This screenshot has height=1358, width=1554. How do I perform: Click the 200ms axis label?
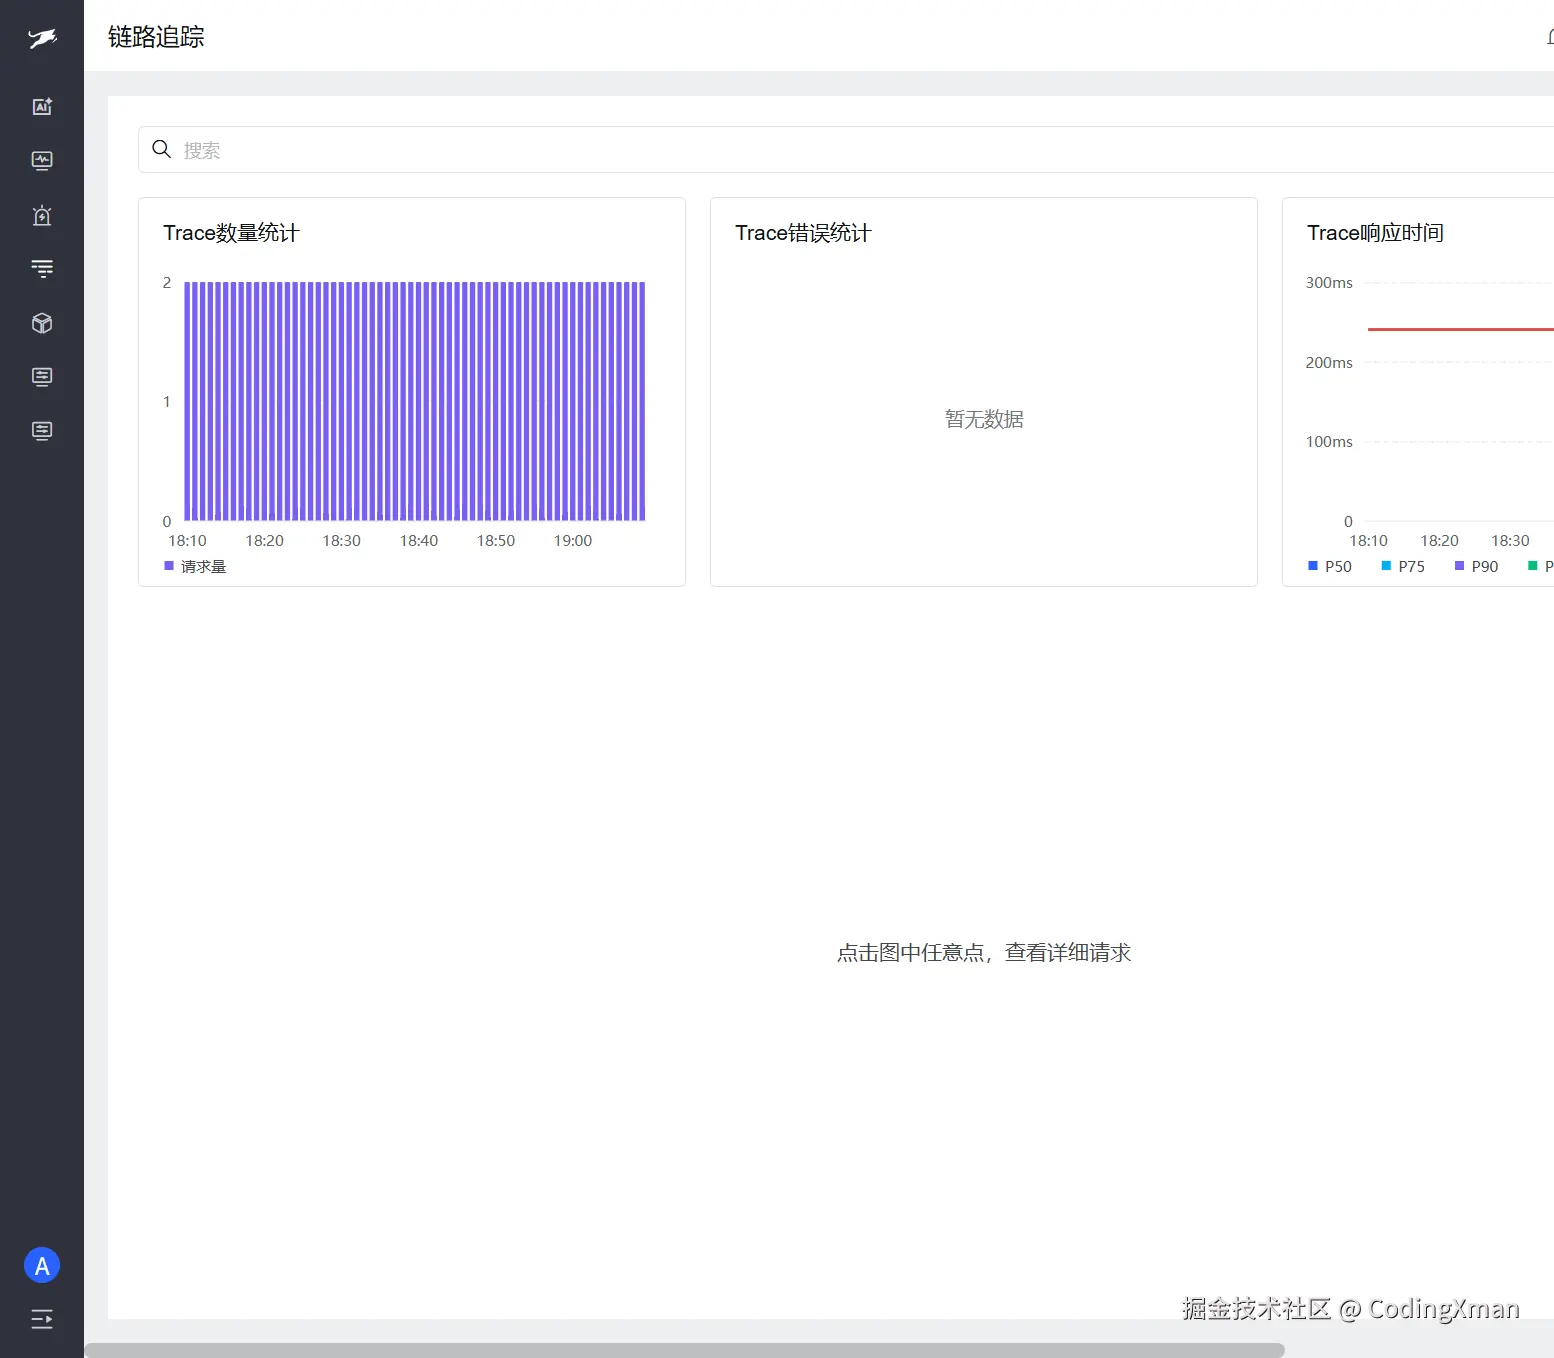1329,363
